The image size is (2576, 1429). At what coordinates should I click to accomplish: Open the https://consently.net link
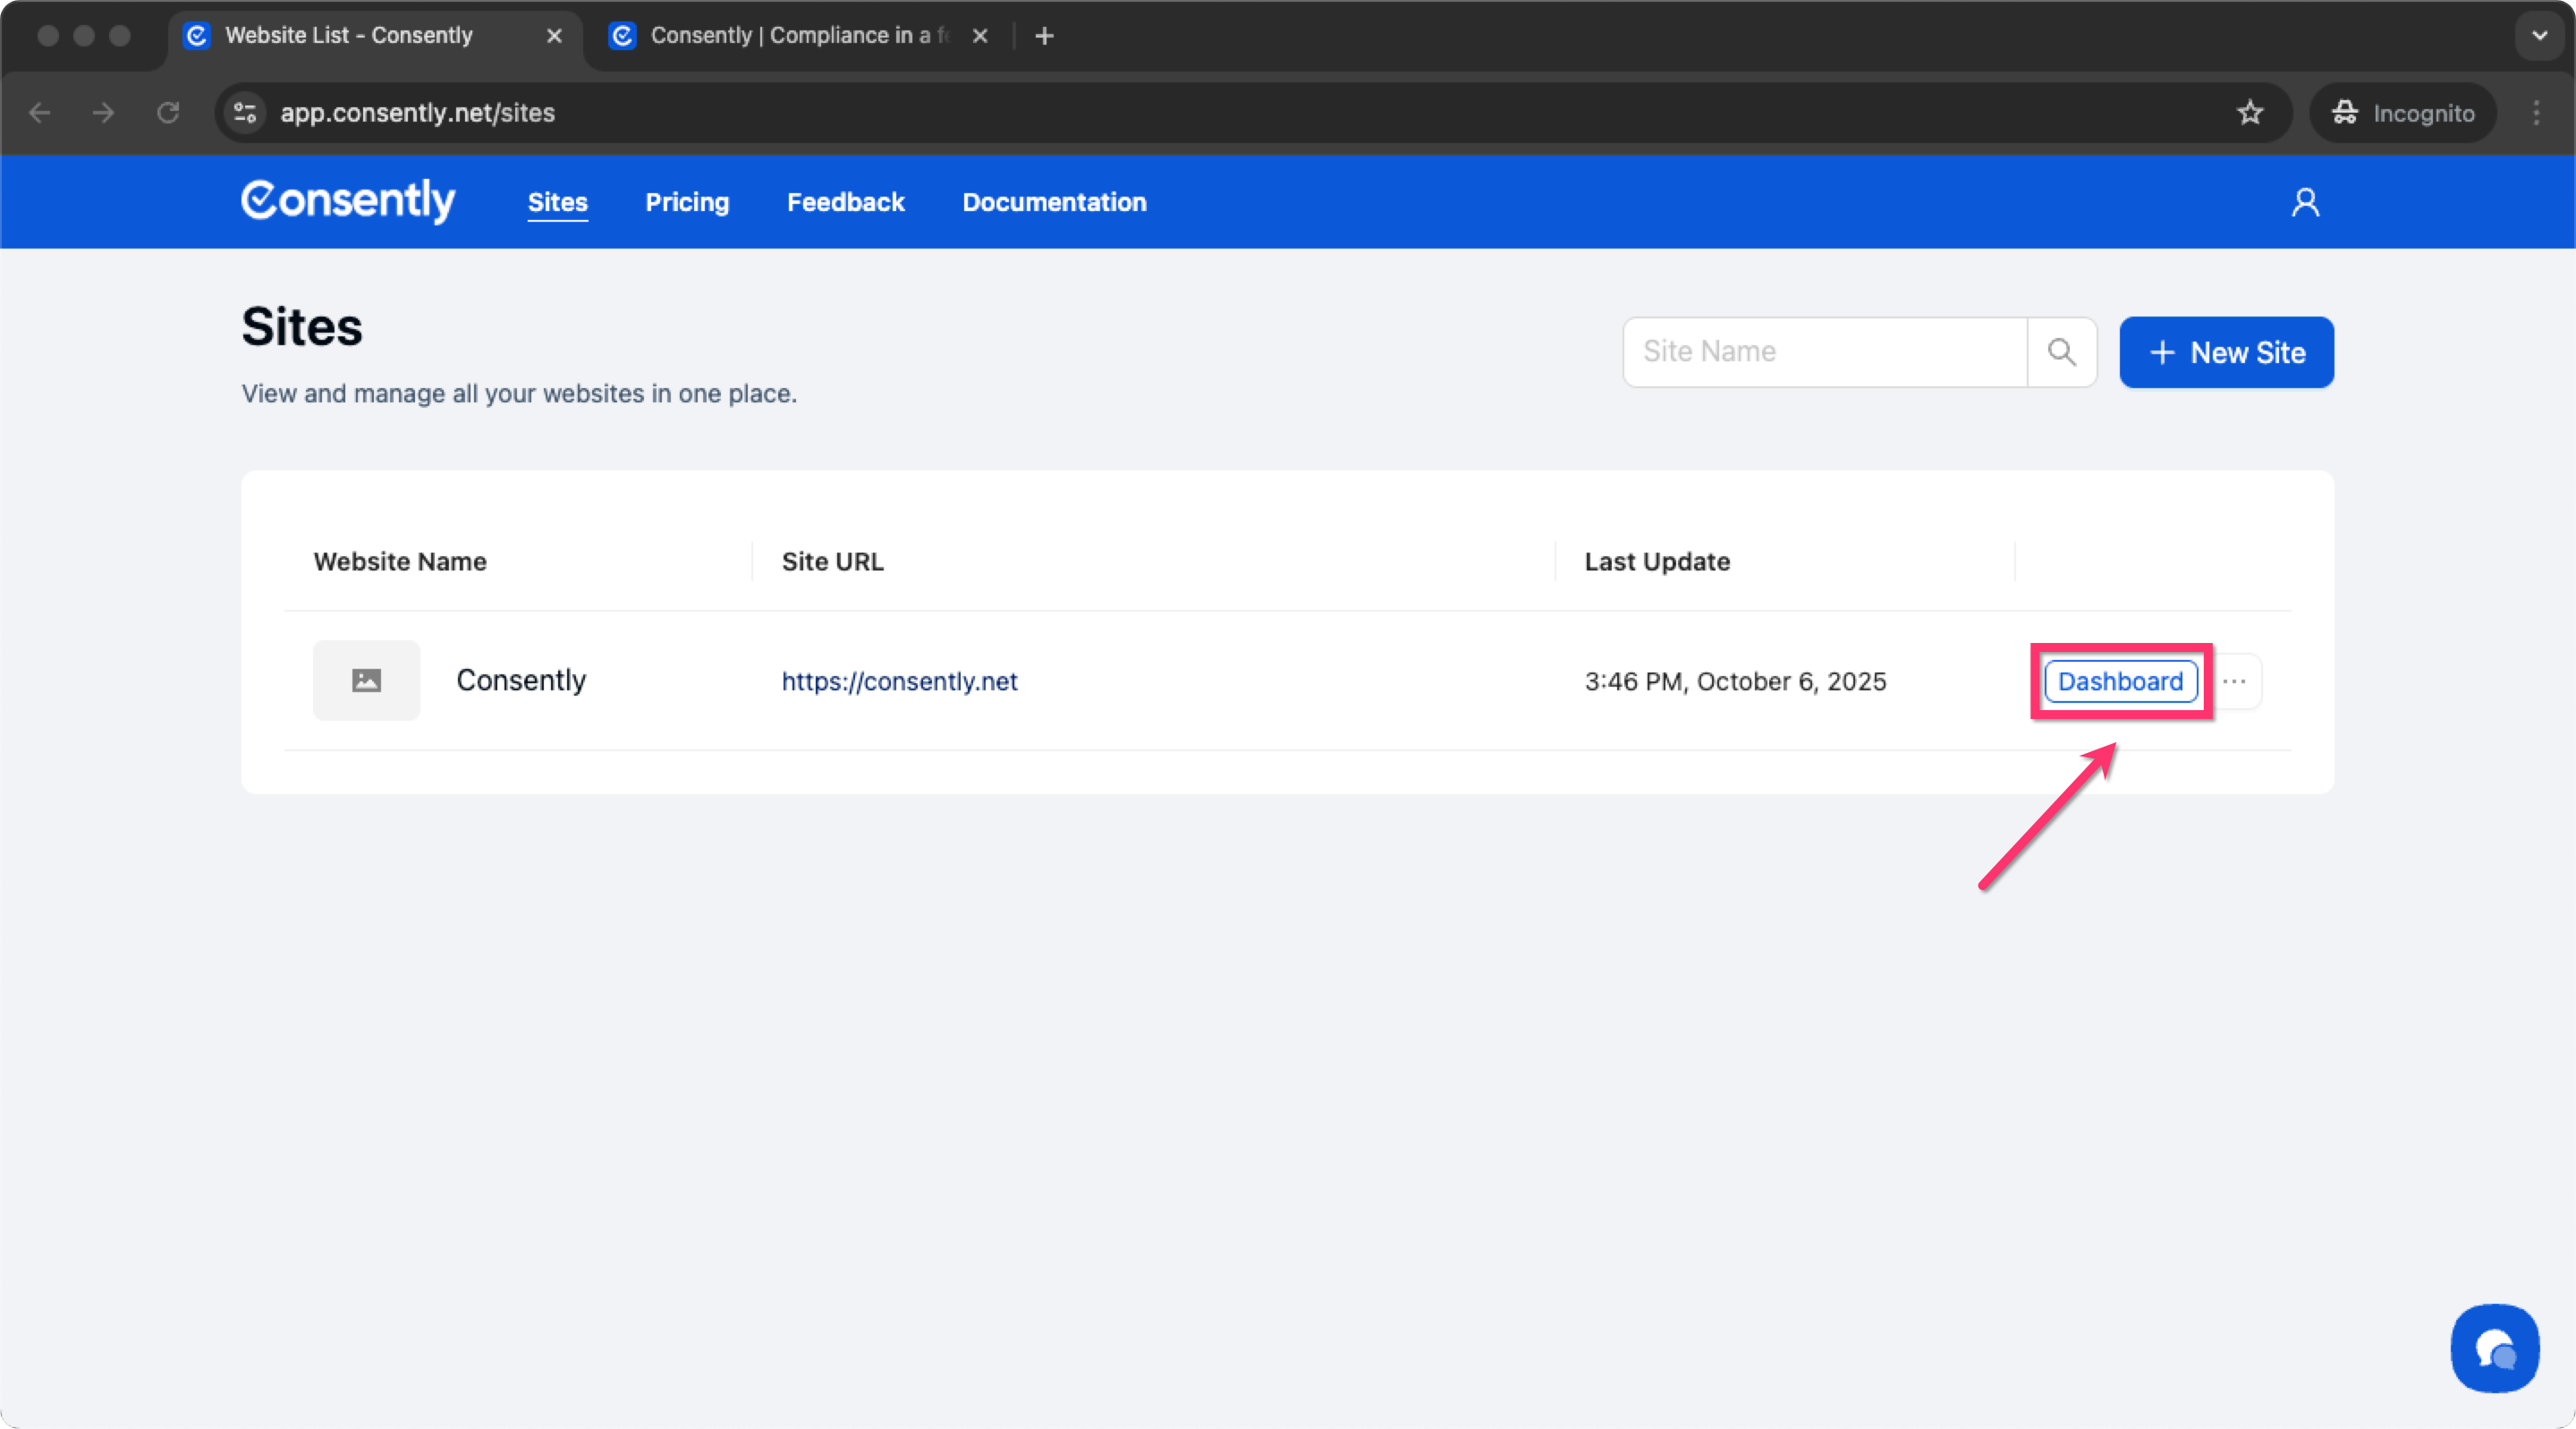pos(899,682)
